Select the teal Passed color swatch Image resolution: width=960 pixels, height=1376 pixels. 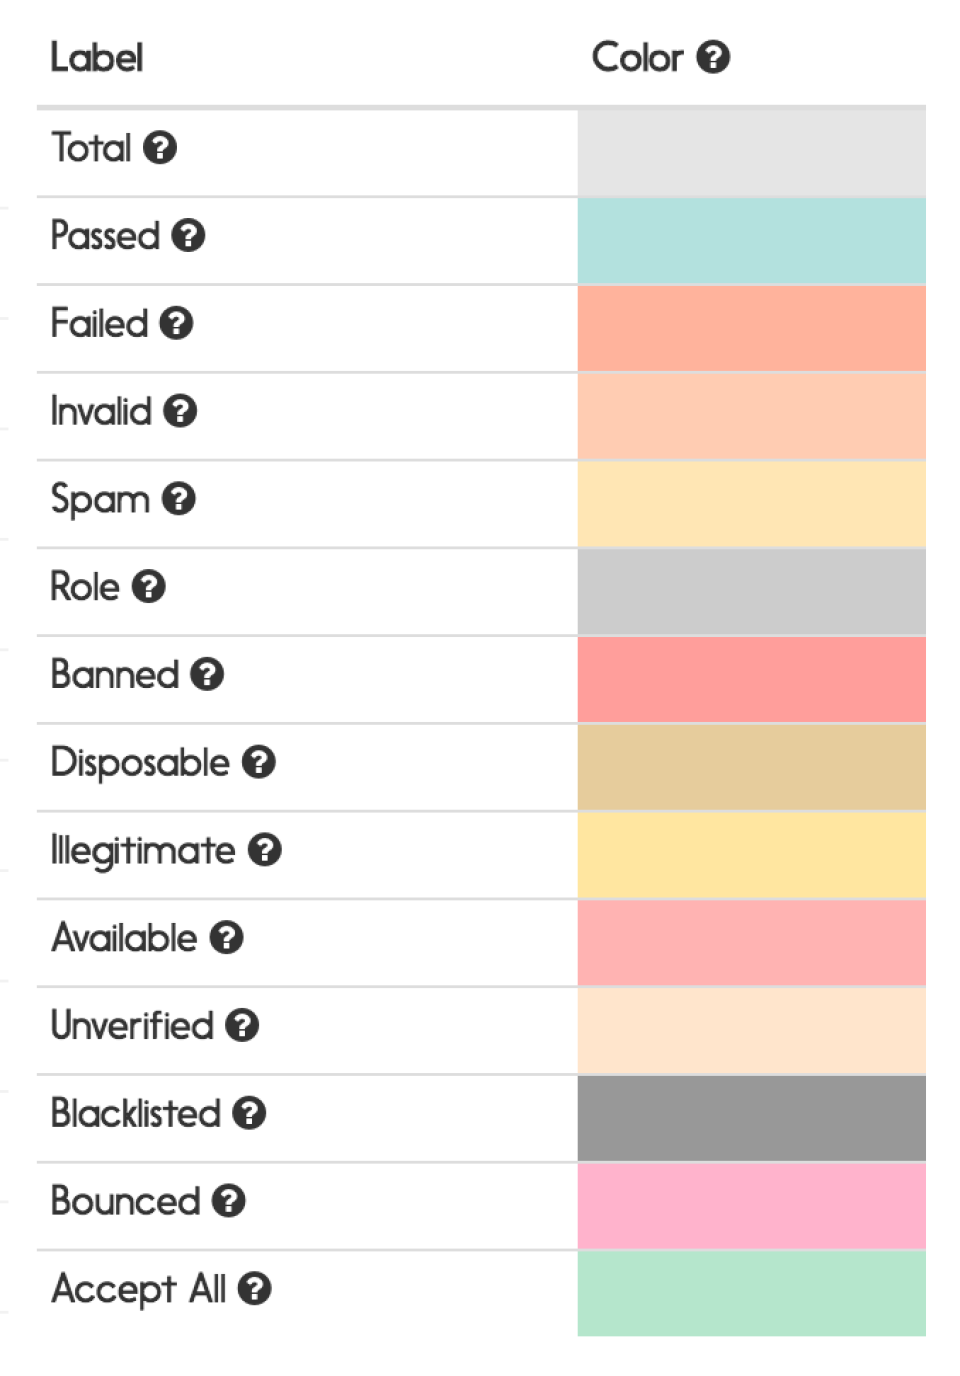tap(751, 241)
